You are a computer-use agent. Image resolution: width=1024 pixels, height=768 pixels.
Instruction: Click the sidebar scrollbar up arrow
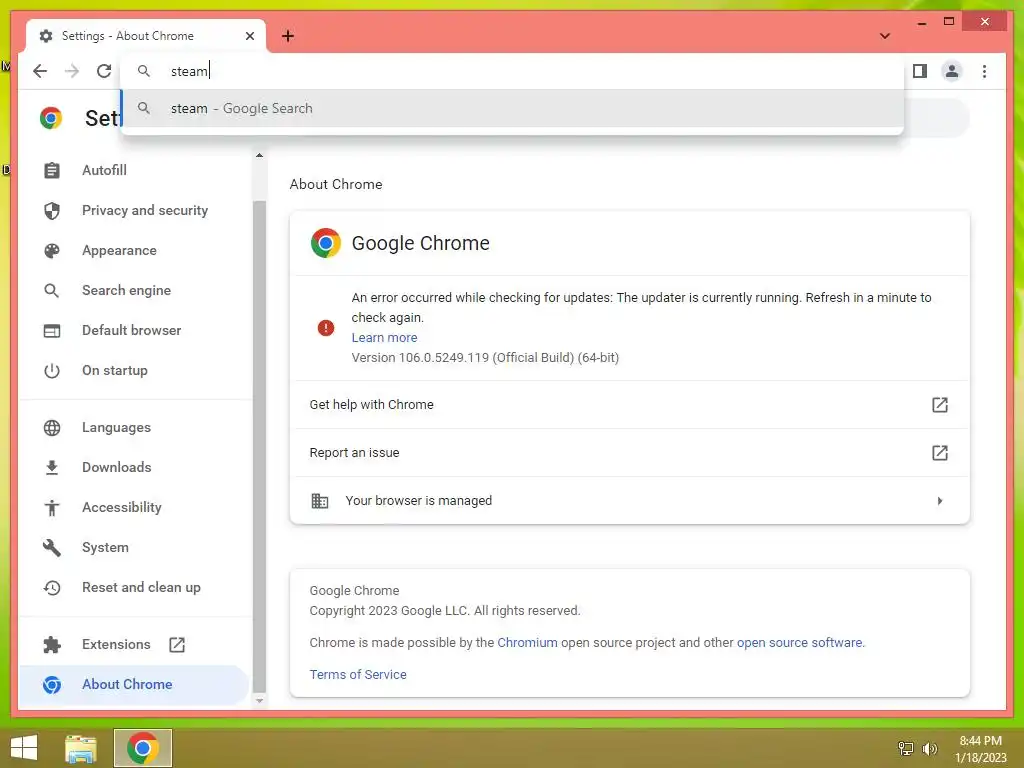pos(259,155)
